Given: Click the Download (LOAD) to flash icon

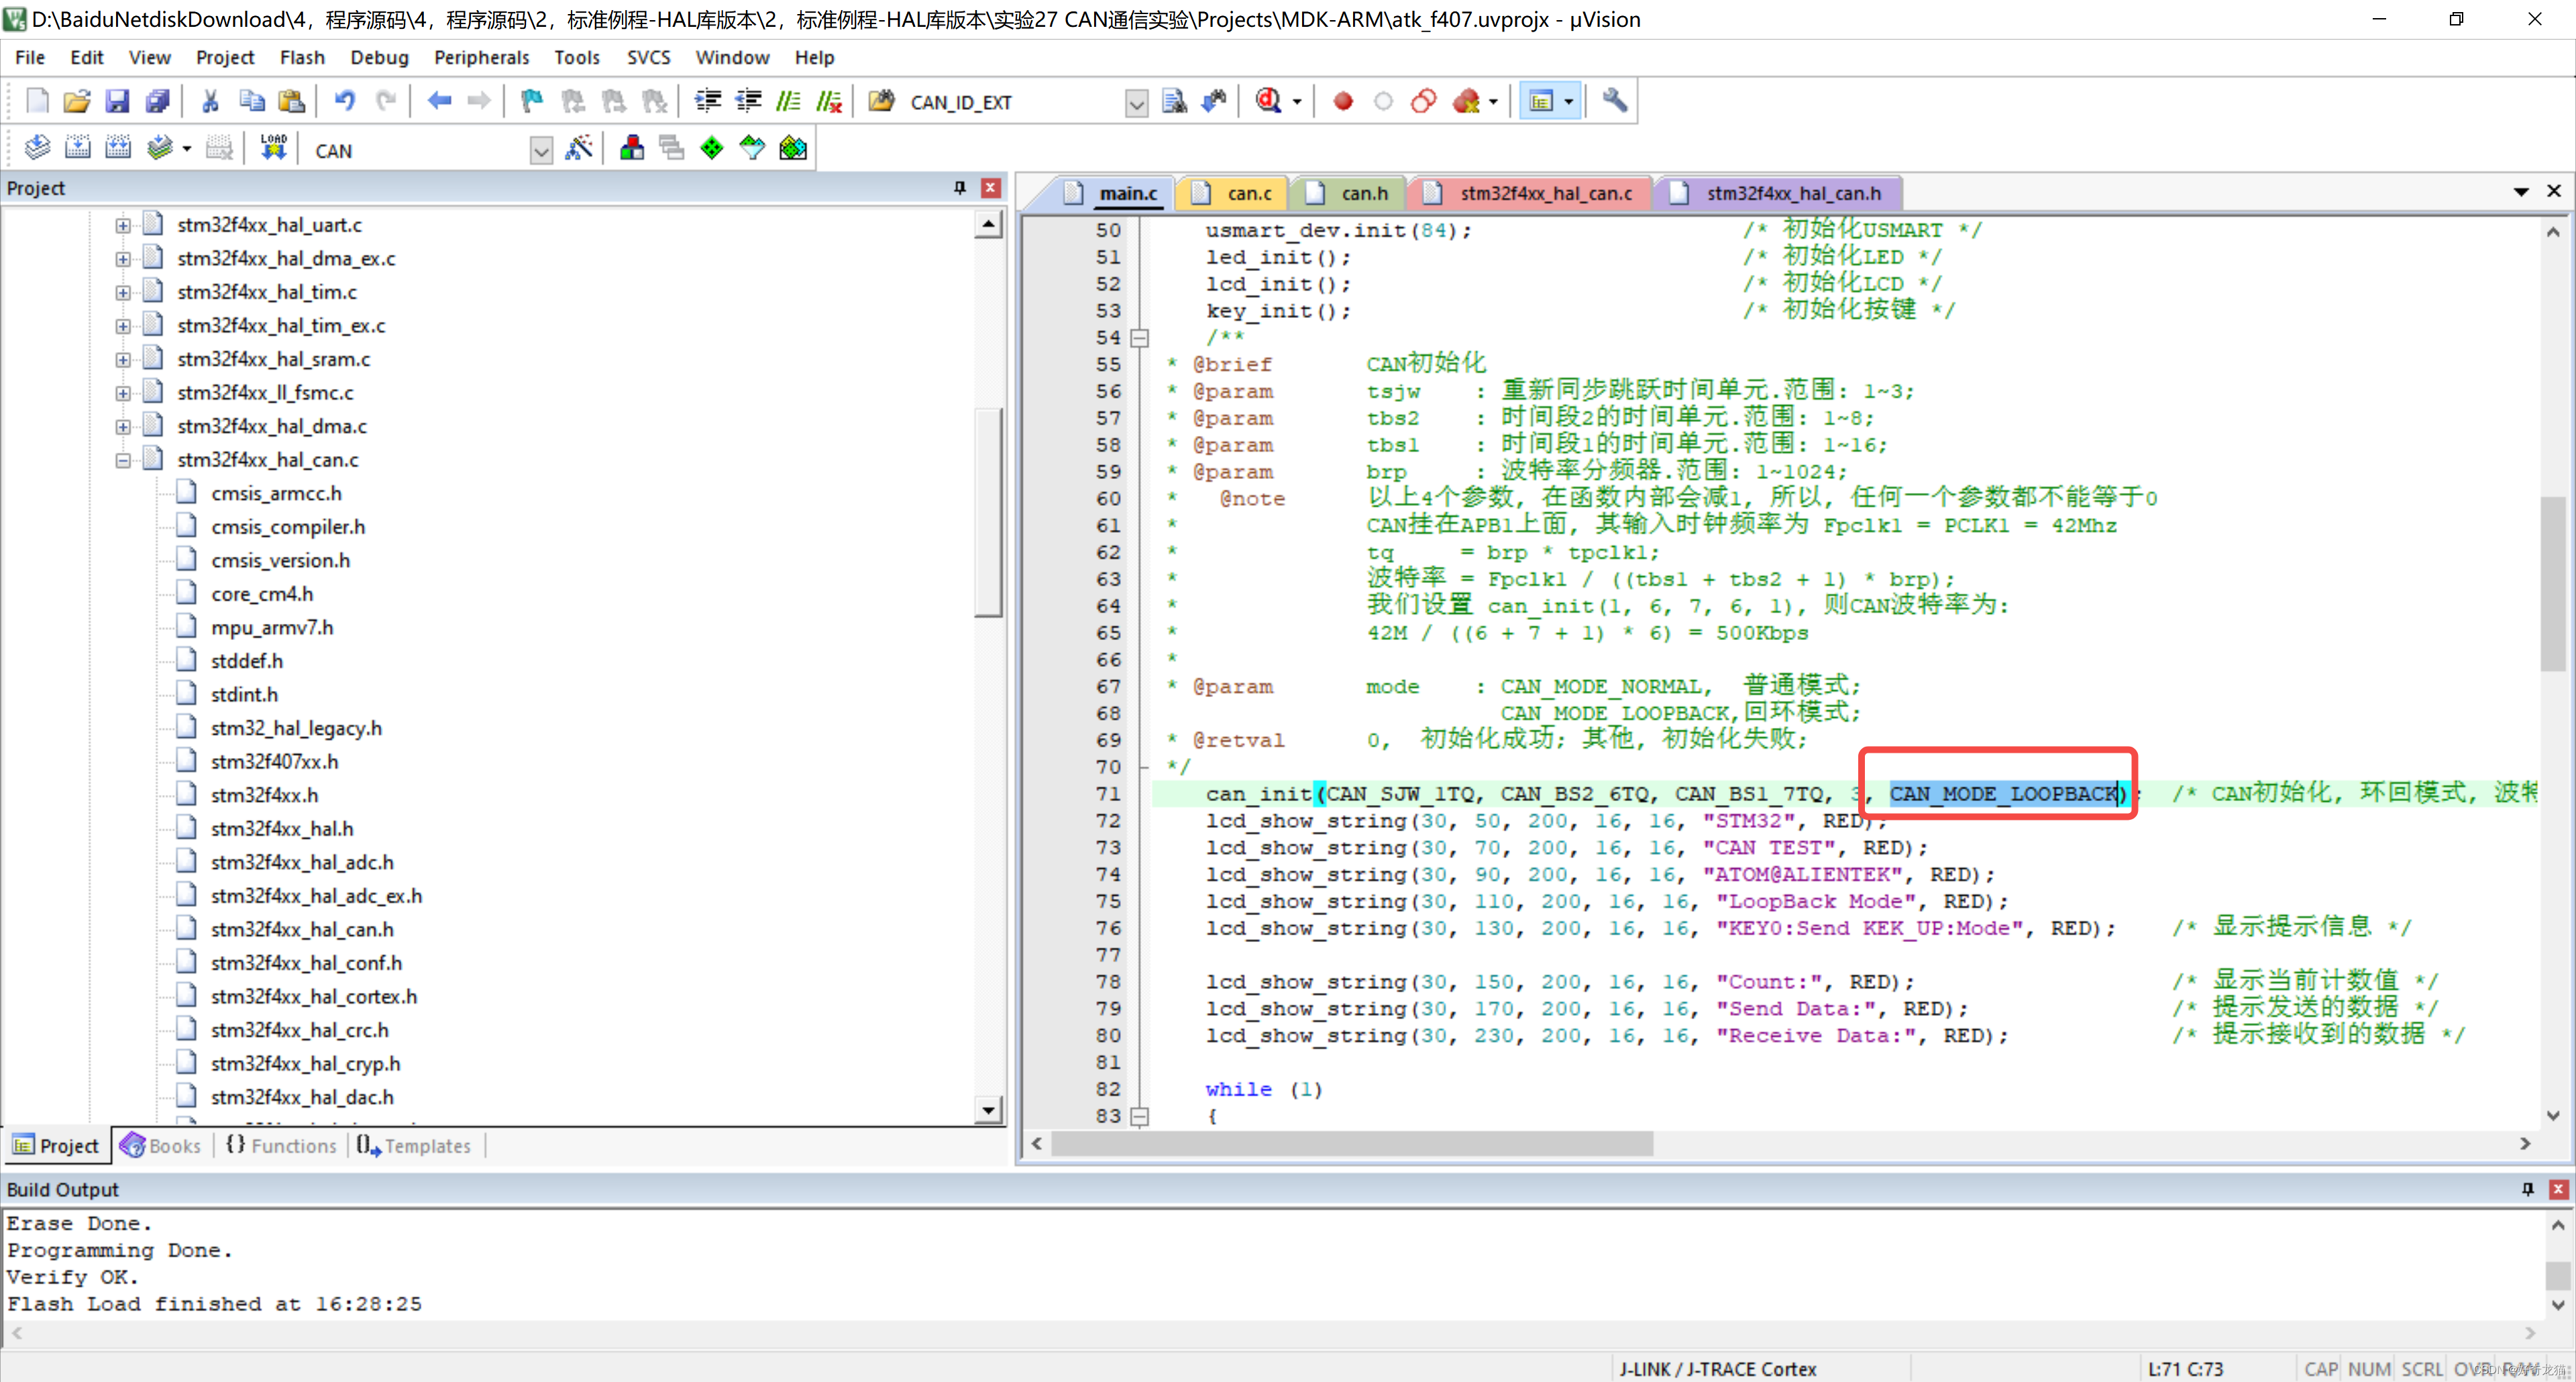Looking at the screenshot, I should pyautogui.click(x=273, y=149).
